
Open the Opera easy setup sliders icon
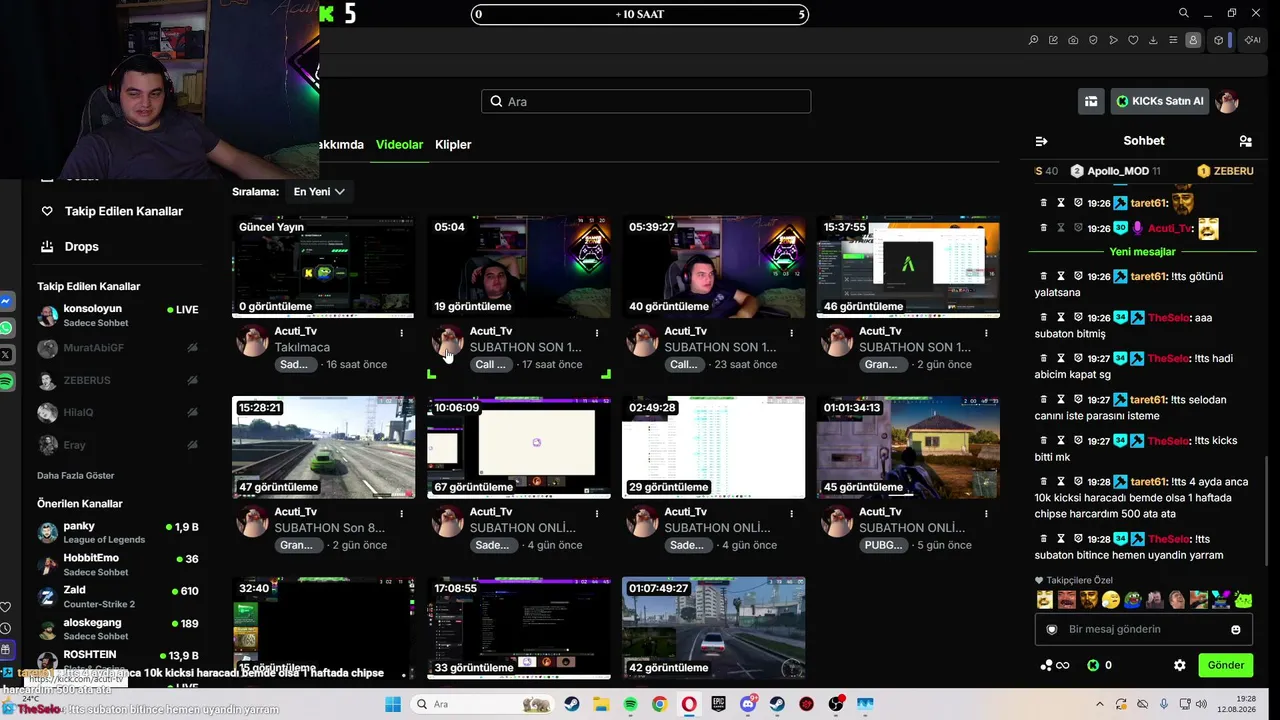(1173, 40)
